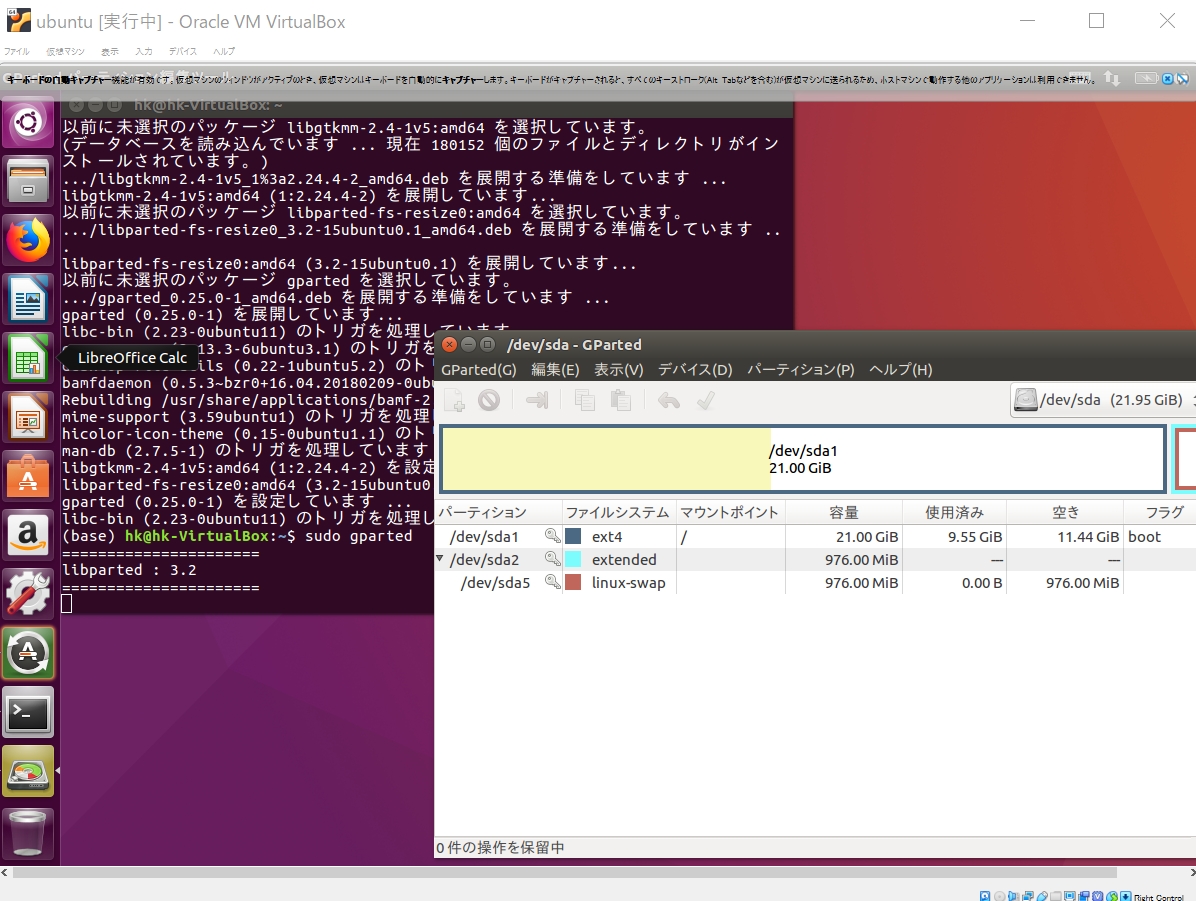Select the /dev/sda1 ext4 partition row
The image size is (1196, 901).
[815, 536]
